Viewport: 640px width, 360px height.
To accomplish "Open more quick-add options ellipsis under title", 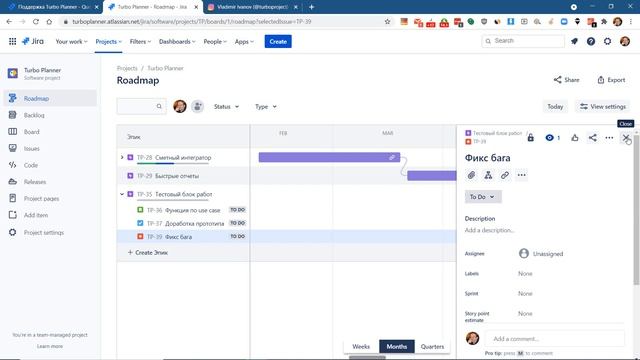I will point(522,175).
